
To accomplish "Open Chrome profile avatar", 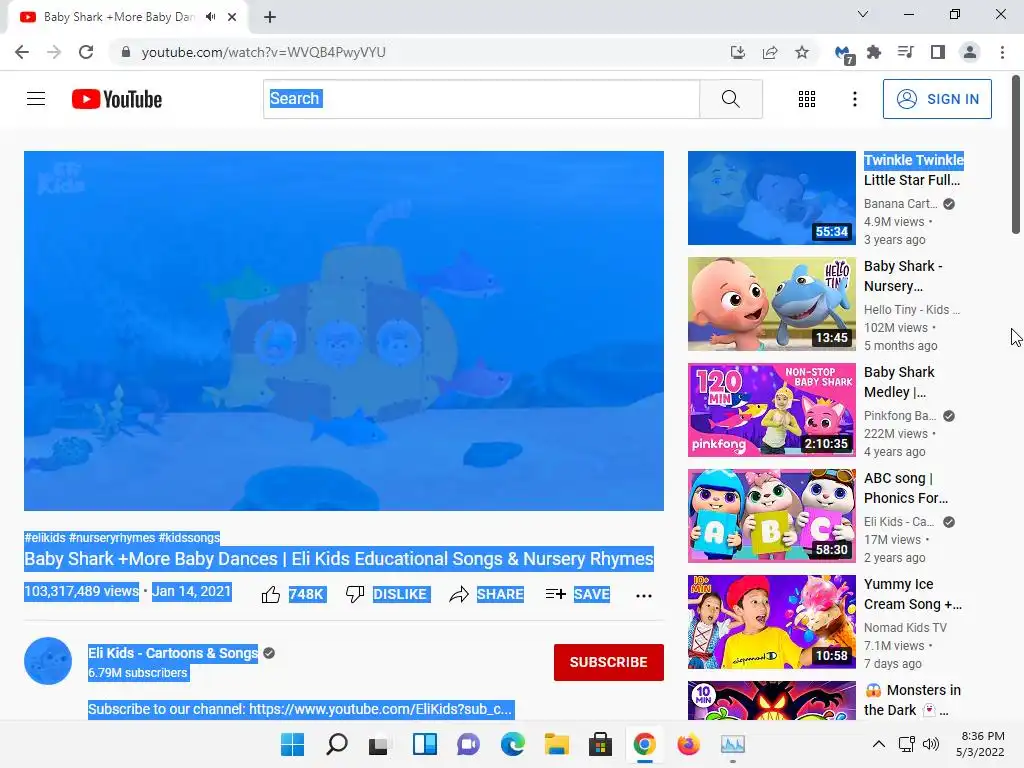I will point(970,52).
